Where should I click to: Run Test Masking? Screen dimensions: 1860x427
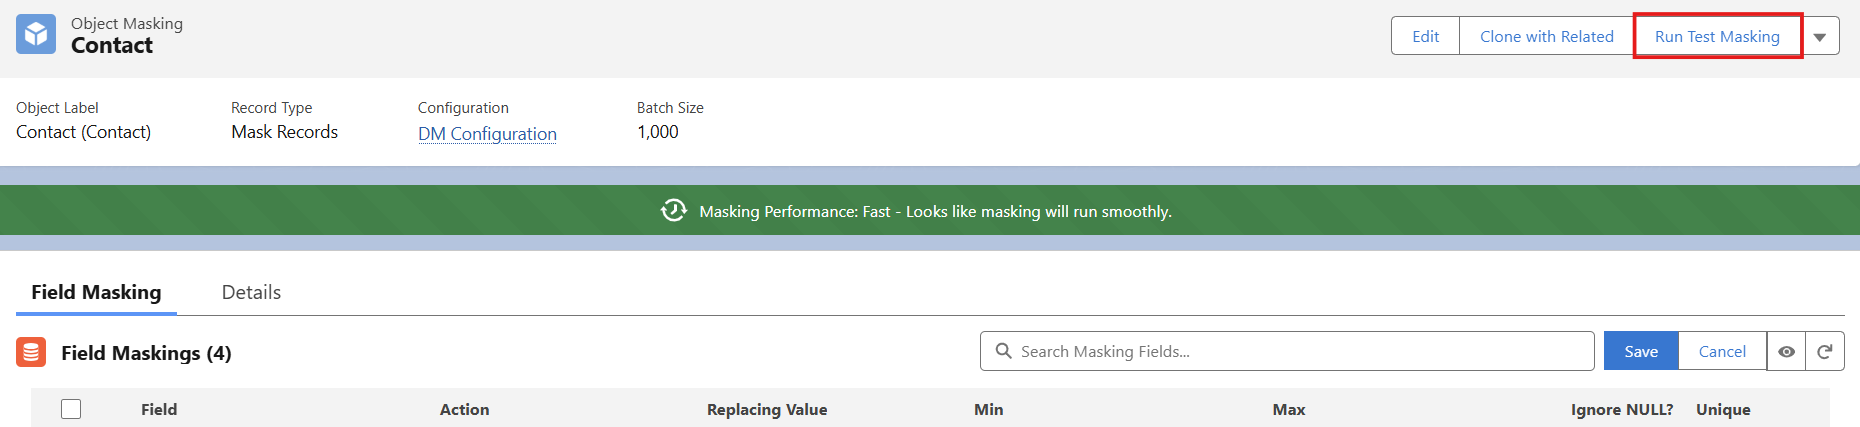click(1717, 36)
